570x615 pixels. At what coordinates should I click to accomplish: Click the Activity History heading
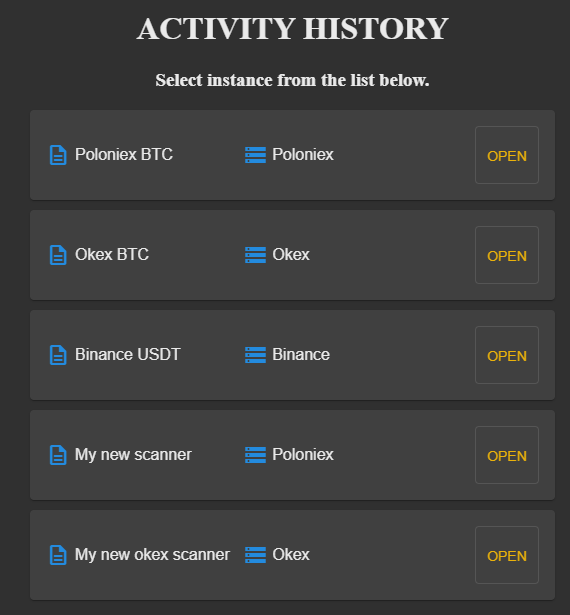click(x=292, y=29)
